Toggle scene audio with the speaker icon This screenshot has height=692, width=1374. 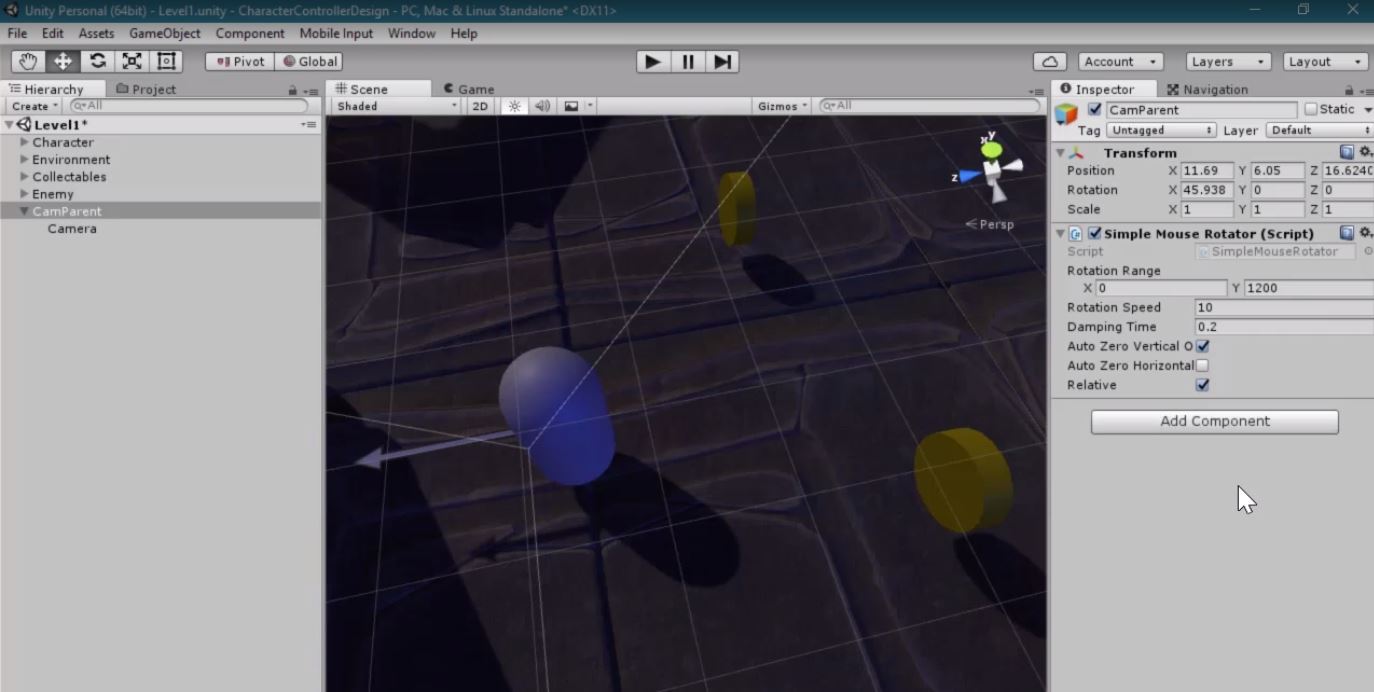pyautogui.click(x=541, y=105)
